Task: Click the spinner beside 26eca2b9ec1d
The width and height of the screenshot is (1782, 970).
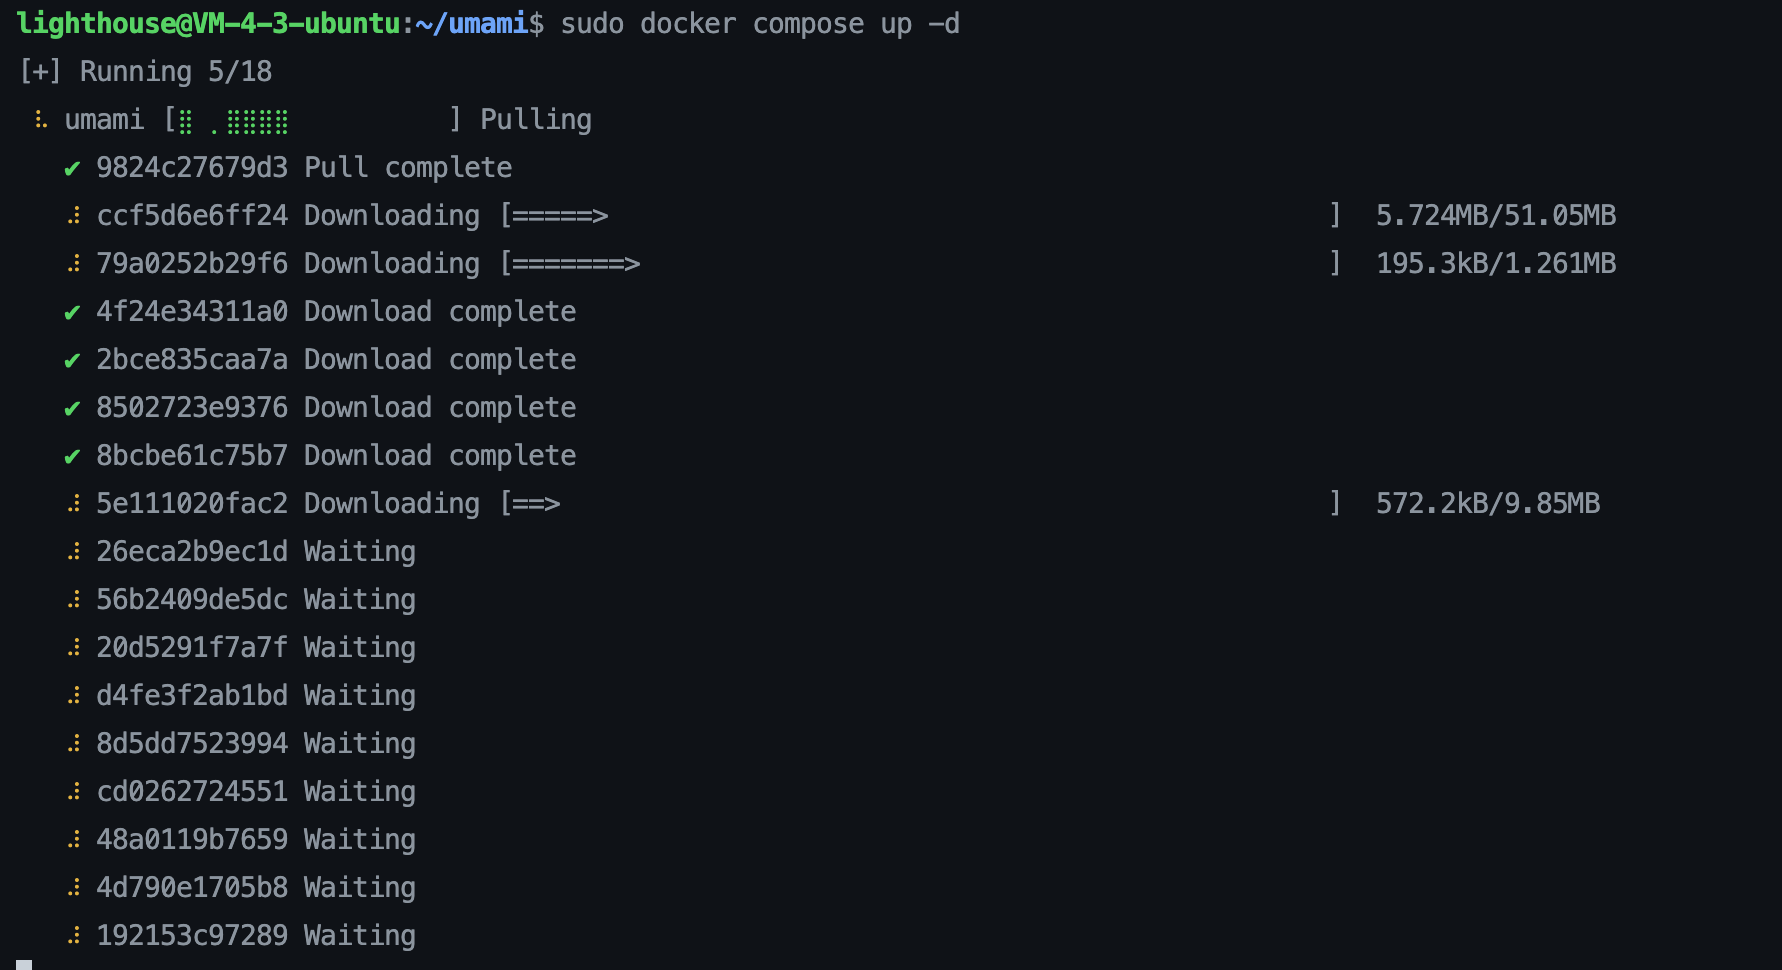Action: point(73,552)
